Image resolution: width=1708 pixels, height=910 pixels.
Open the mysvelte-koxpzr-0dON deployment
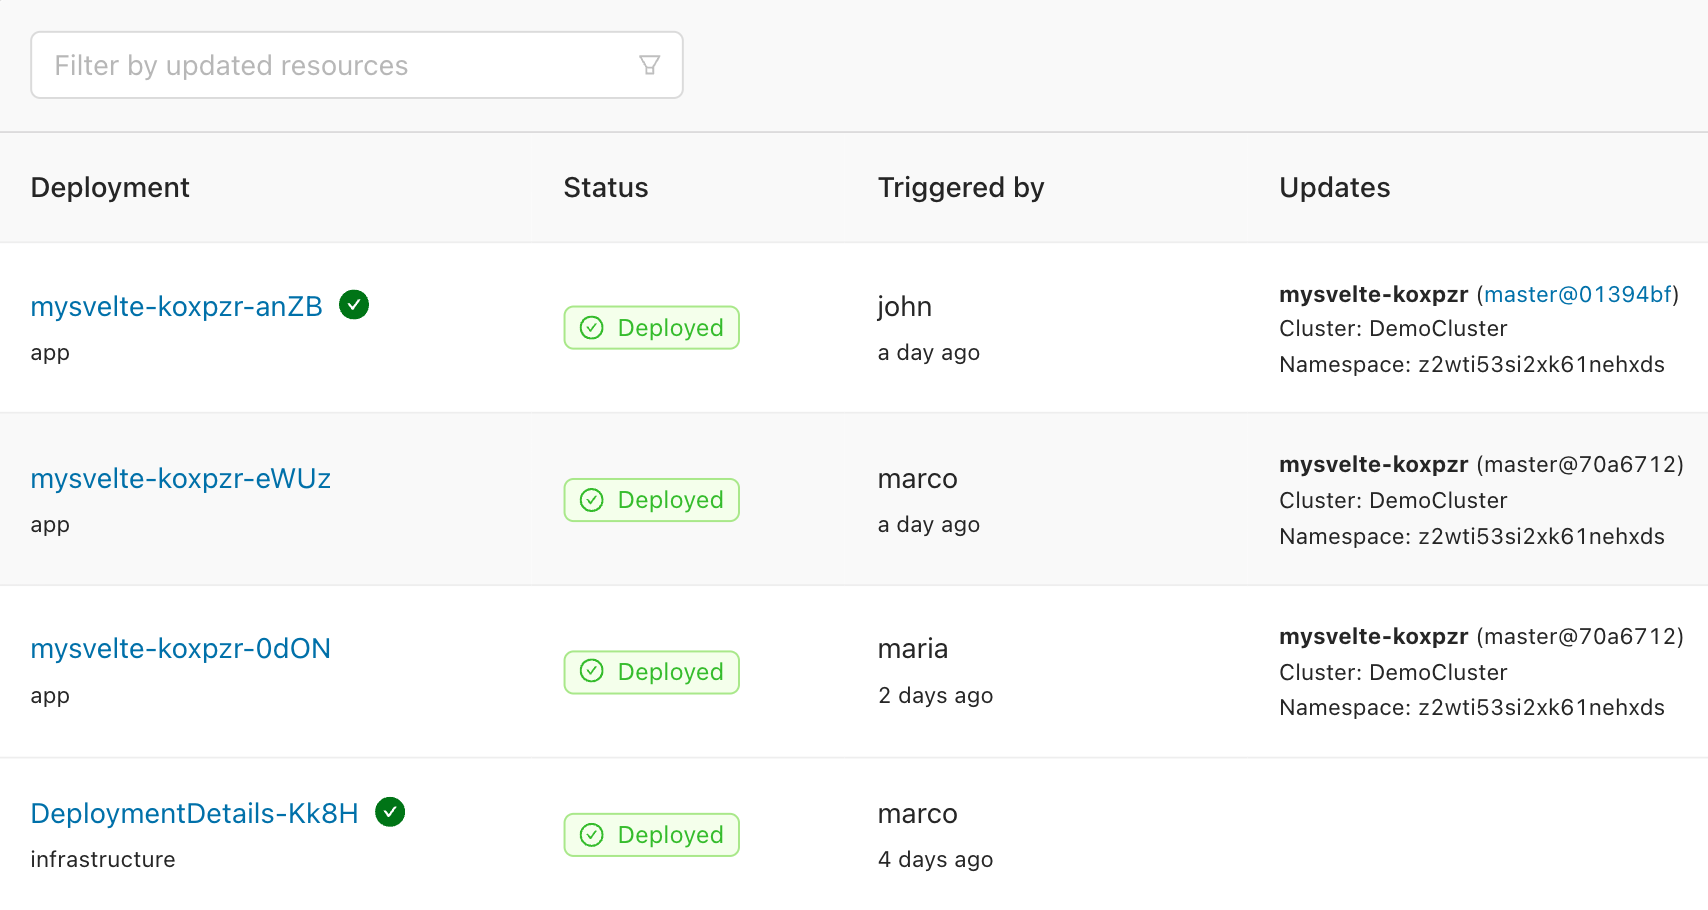tap(181, 648)
